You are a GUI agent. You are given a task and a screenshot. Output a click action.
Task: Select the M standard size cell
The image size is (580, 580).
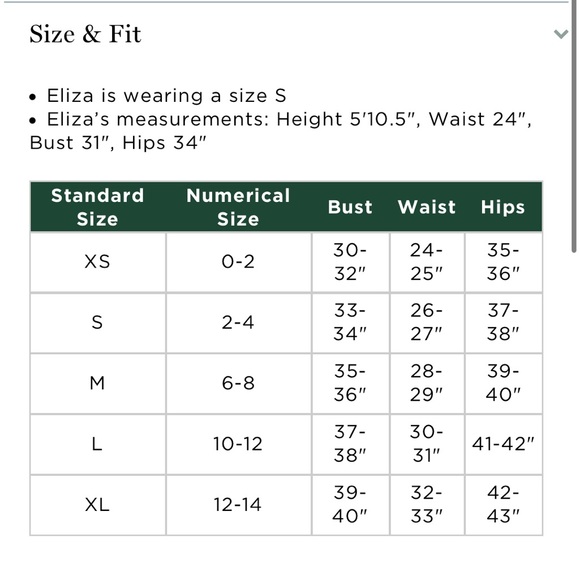pyautogui.click(x=98, y=384)
